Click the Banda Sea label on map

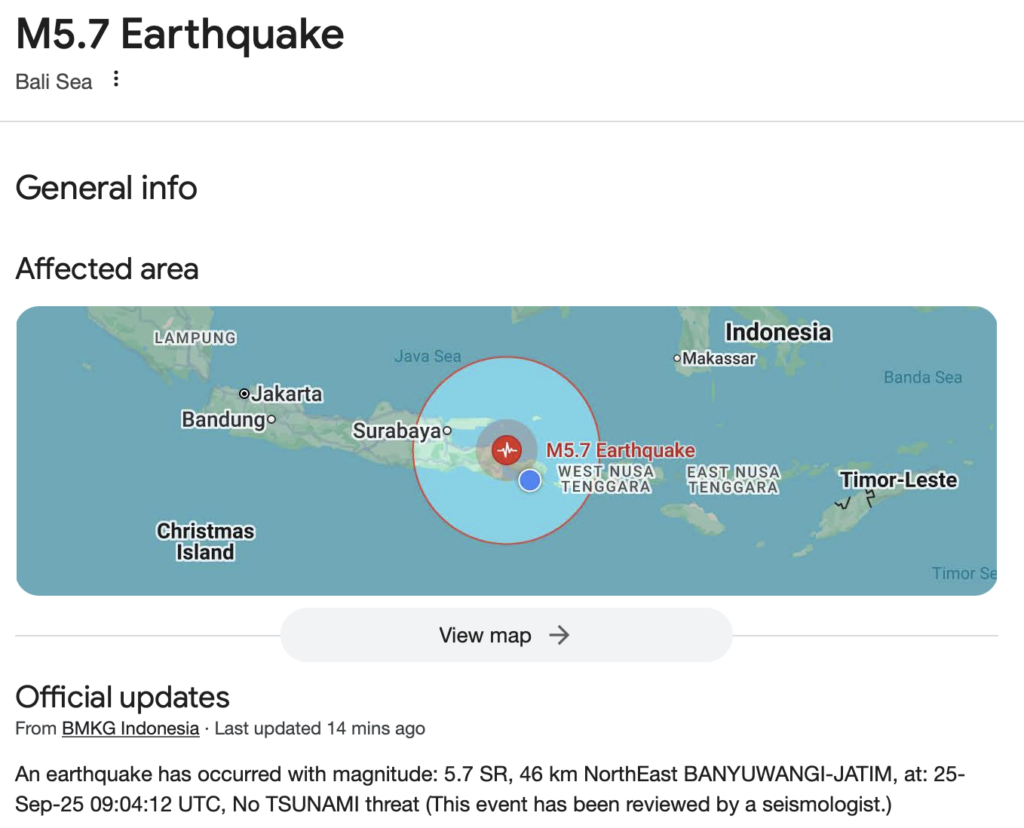[922, 377]
